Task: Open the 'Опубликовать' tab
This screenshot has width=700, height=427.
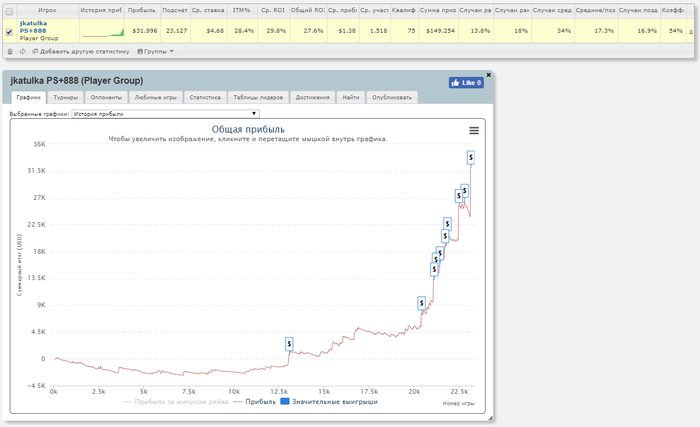Action: point(392,97)
